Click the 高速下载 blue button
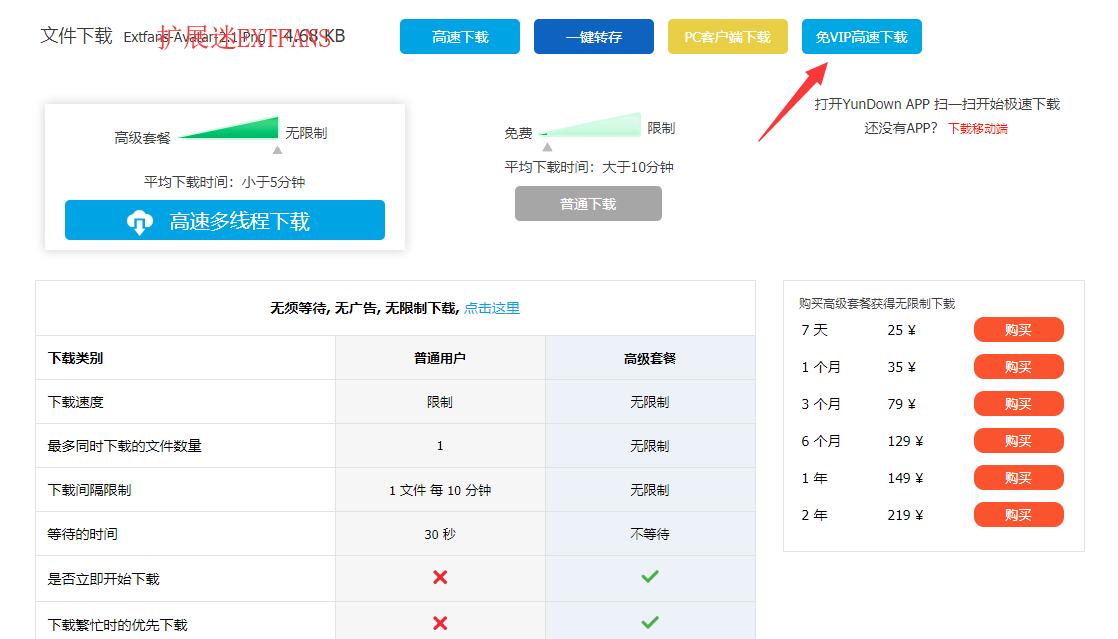Screen dimensions: 1118x639 pos(459,35)
